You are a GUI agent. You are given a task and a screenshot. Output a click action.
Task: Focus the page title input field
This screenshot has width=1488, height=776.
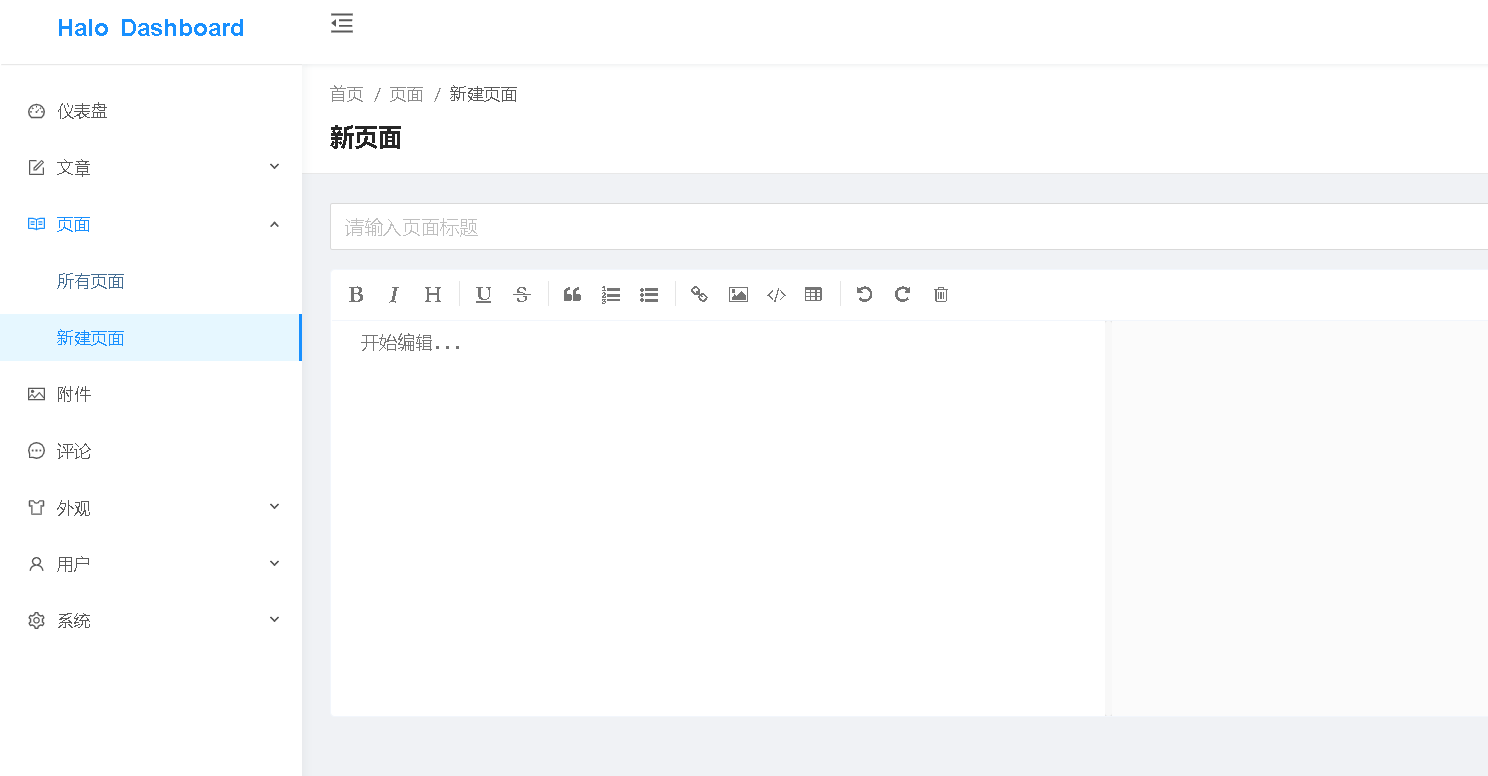pyautogui.click(x=909, y=227)
